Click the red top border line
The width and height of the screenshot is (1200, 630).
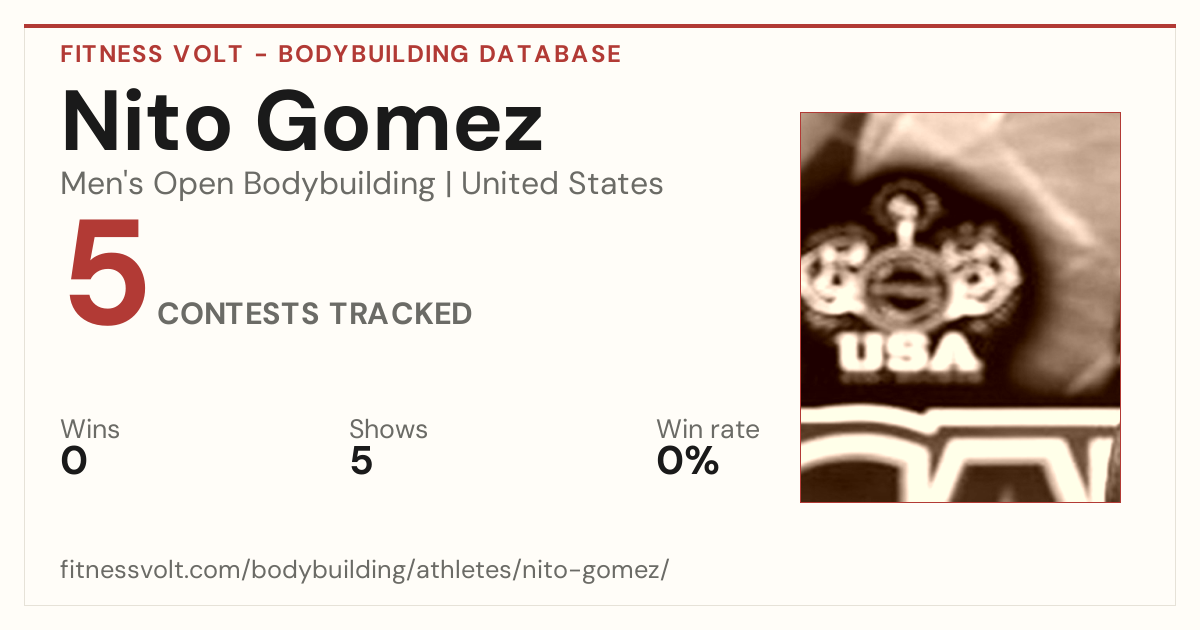pyautogui.click(x=600, y=26)
